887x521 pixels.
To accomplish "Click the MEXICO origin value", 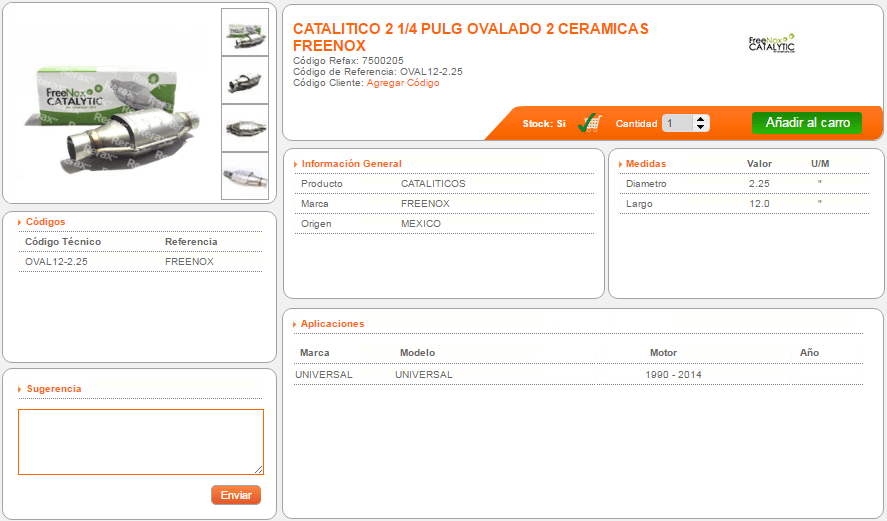I will point(421,223).
